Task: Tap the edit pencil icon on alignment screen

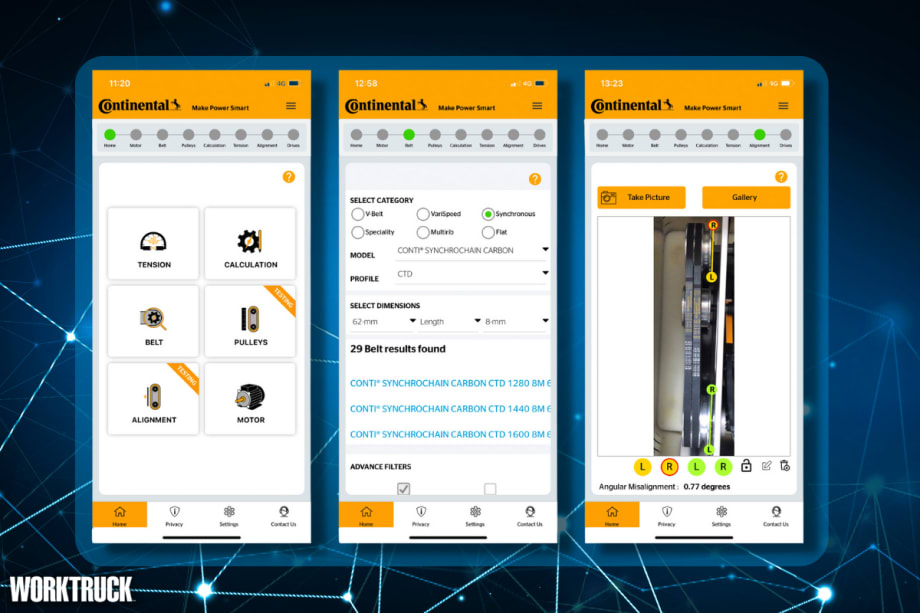Action: (766, 466)
